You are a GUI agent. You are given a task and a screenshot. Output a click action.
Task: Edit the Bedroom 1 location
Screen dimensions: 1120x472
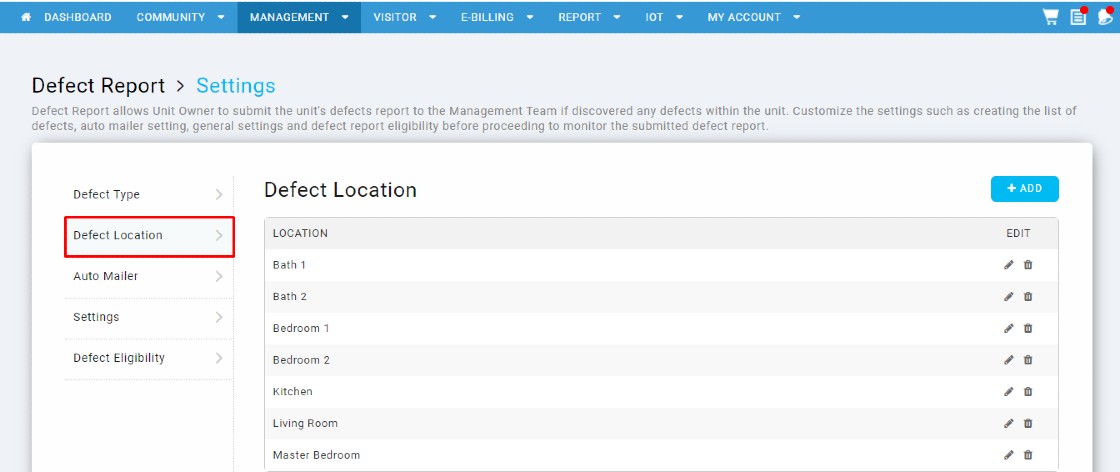pos(1009,328)
